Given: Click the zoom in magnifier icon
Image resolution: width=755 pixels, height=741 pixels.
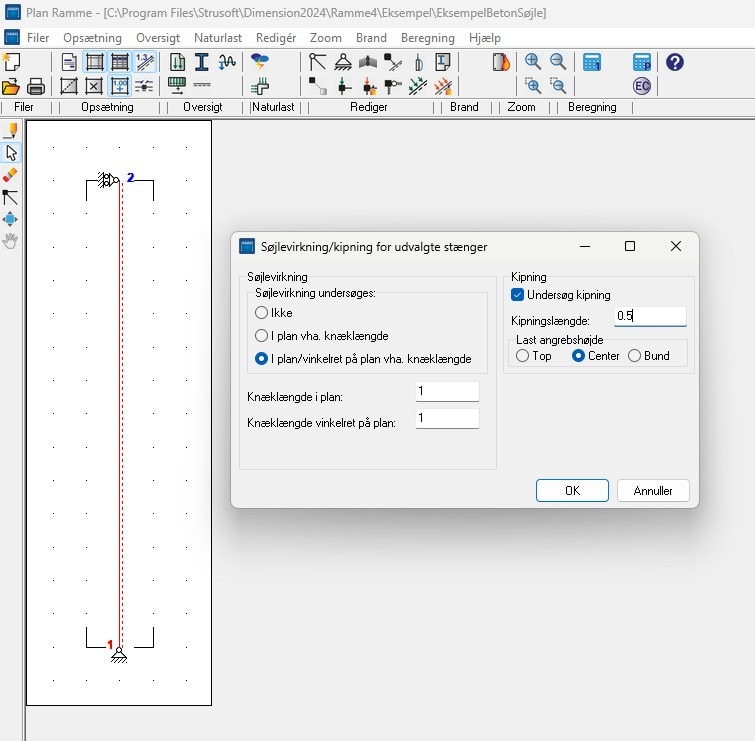Looking at the screenshot, I should point(533,62).
